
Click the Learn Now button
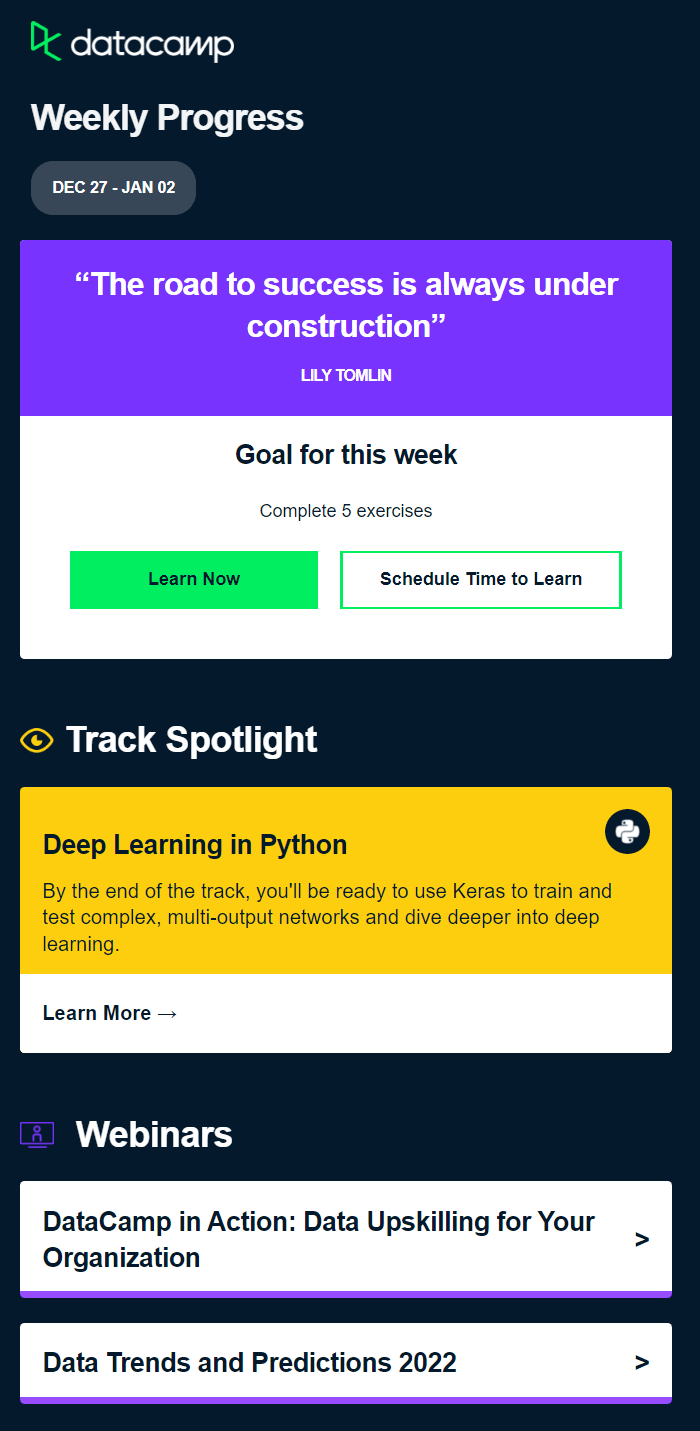193,580
